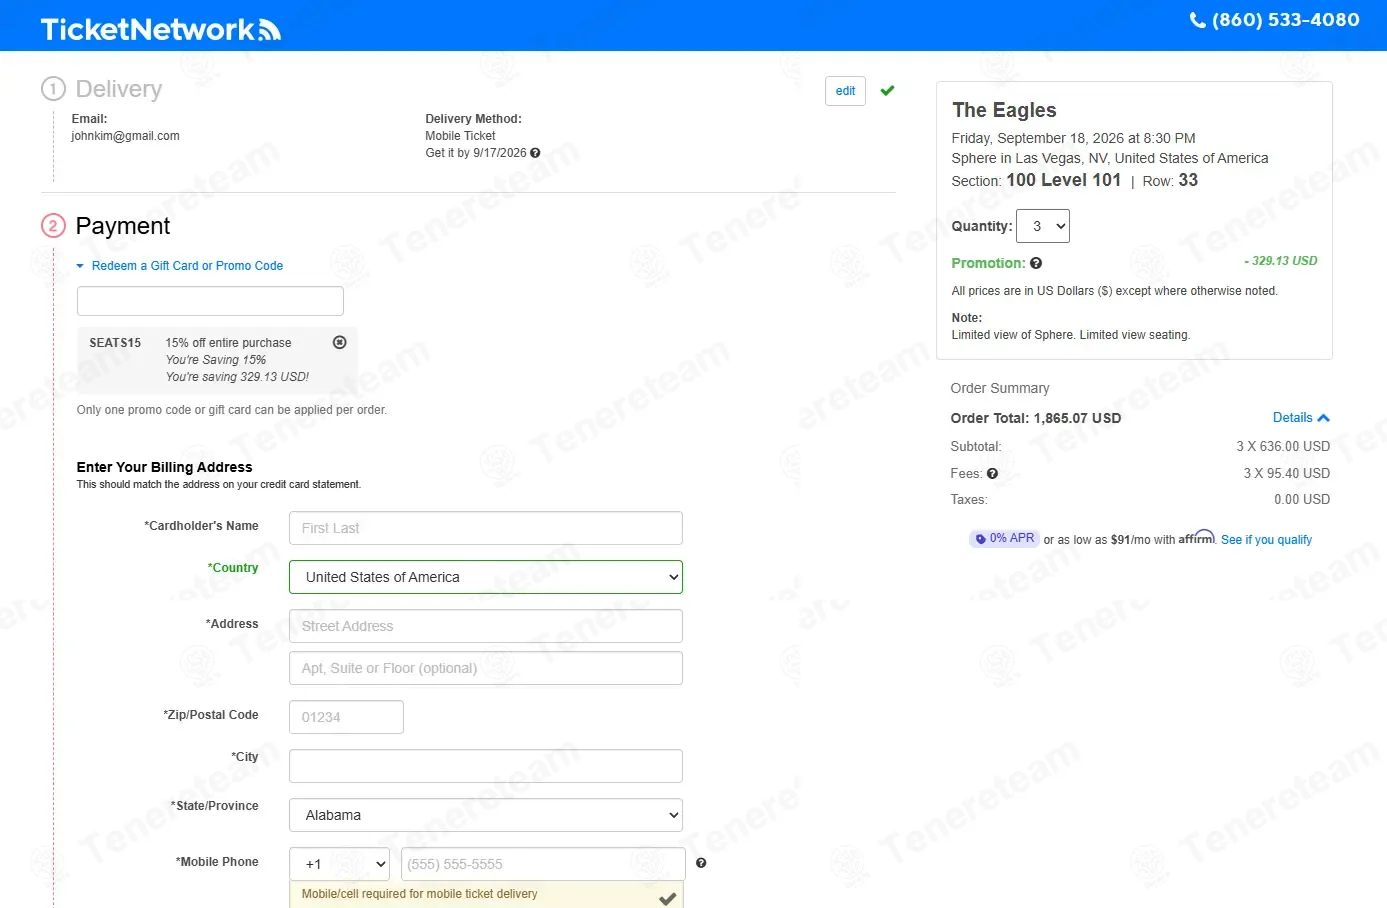
Task: Click the Mobile Phone help icon
Action: tap(701, 863)
